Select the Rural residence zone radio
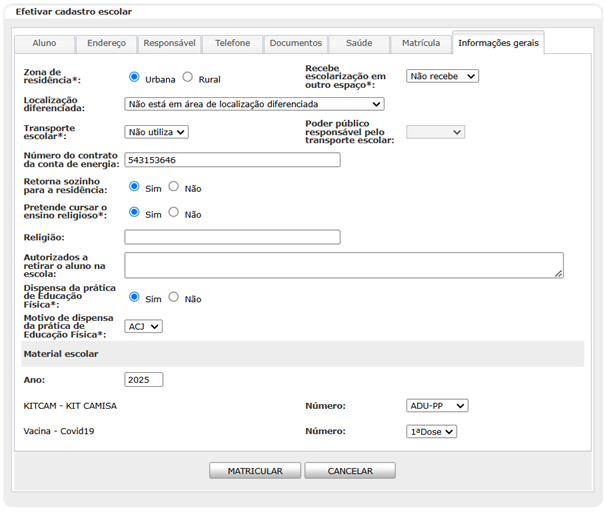 click(x=188, y=77)
